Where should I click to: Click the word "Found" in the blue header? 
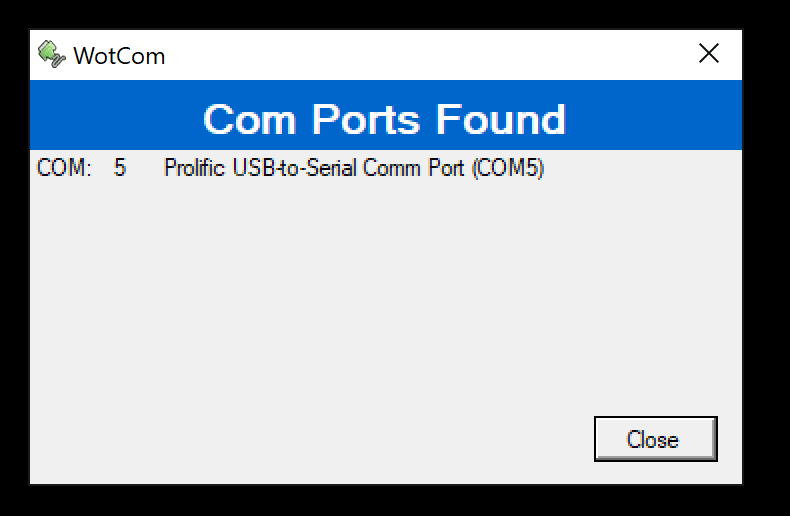[500, 119]
